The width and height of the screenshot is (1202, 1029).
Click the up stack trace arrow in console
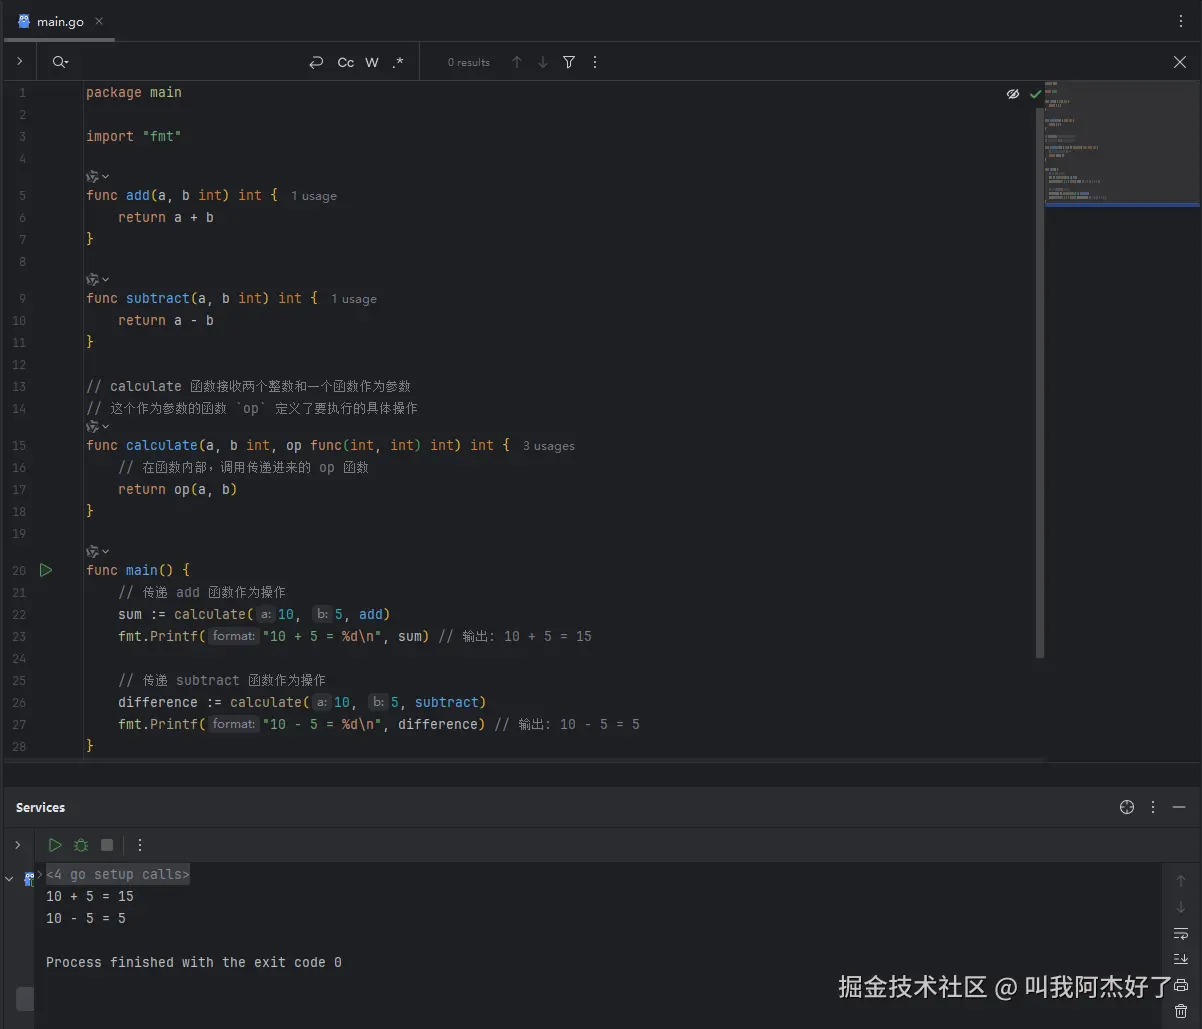click(x=1181, y=881)
